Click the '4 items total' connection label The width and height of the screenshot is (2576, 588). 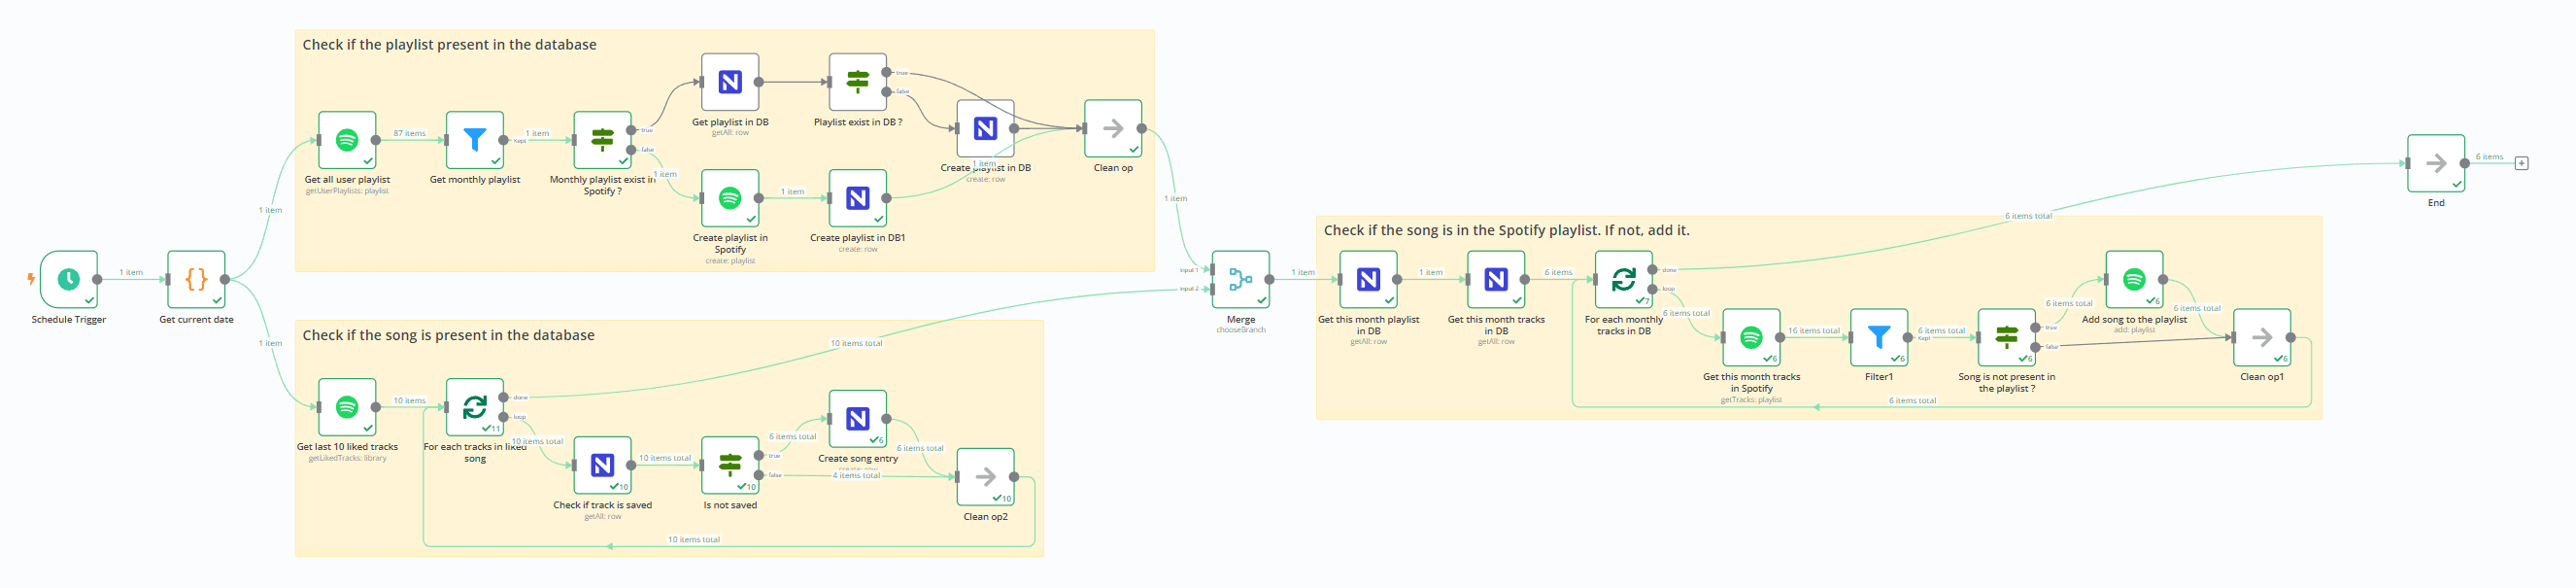pos(856,475)
